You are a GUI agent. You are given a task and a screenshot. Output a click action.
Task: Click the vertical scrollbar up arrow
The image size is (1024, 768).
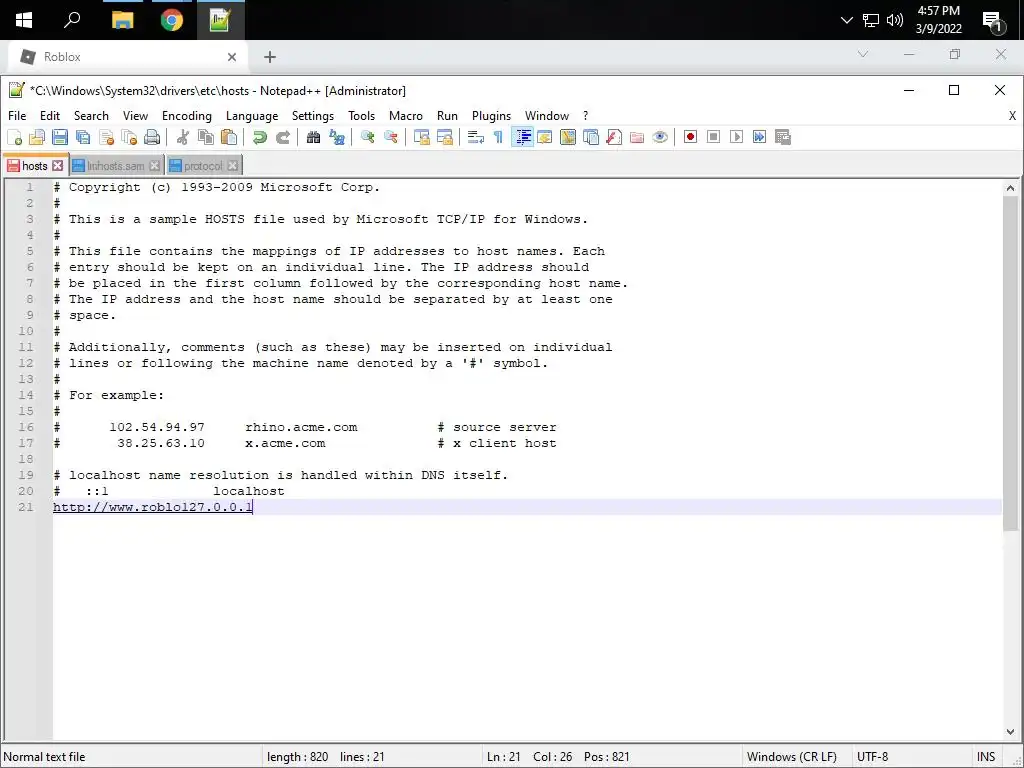click(x=1010, y=188)
